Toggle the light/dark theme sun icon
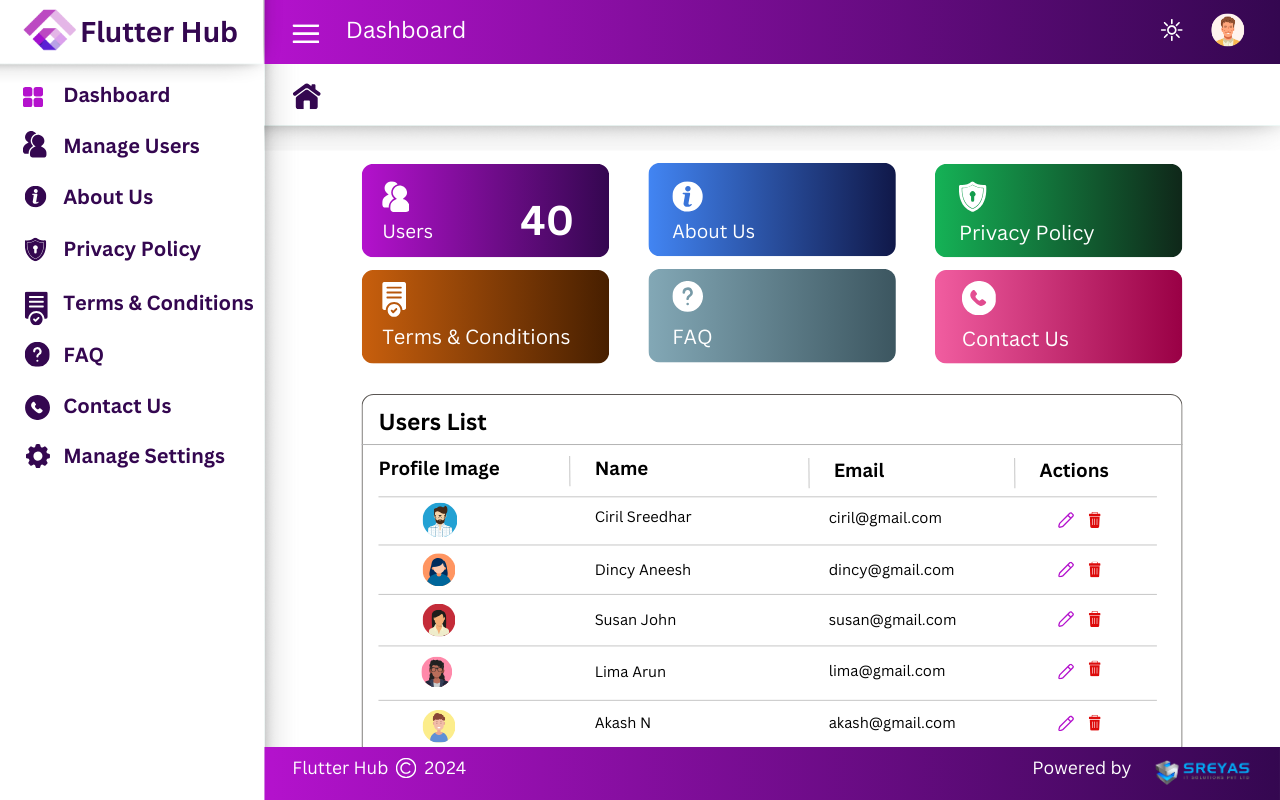Screen dimensions: 1280x800 (1171, 30)
